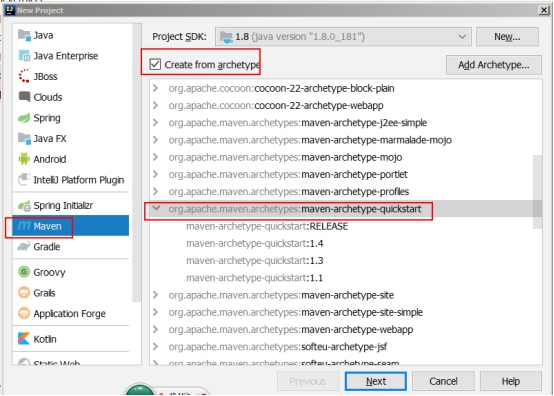Click the orange Grails icon
554x396 pixels.
(24, 293)
